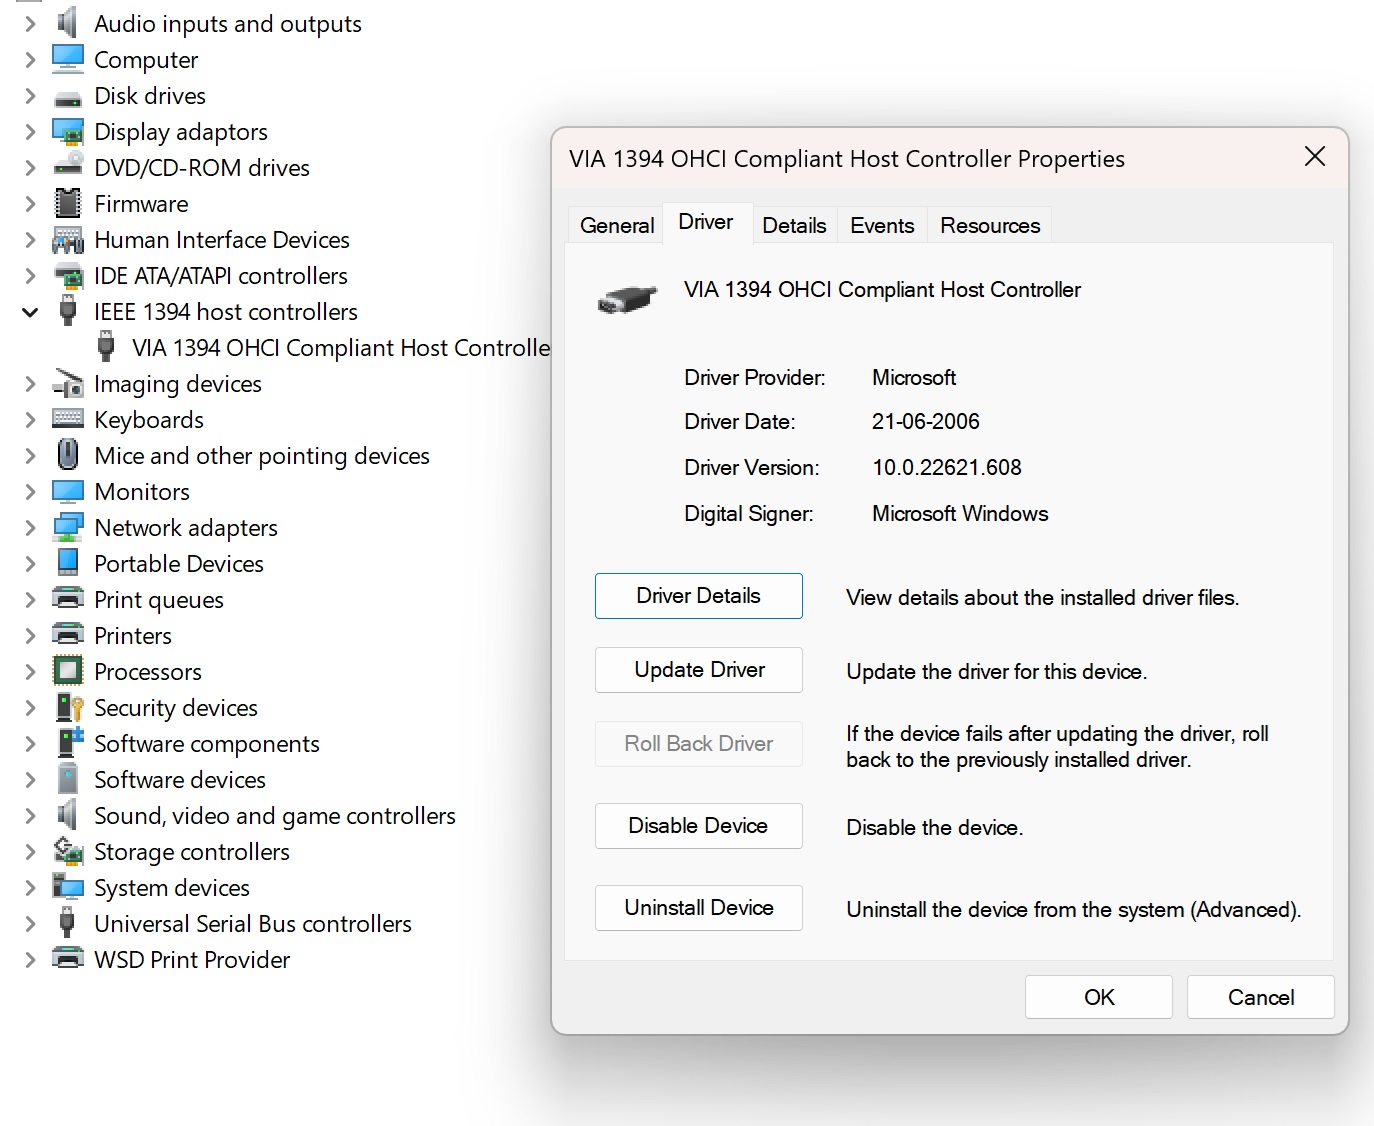Select the Portable Devices label
Screen dimensions: 1374x1126
tap(179, 564)
